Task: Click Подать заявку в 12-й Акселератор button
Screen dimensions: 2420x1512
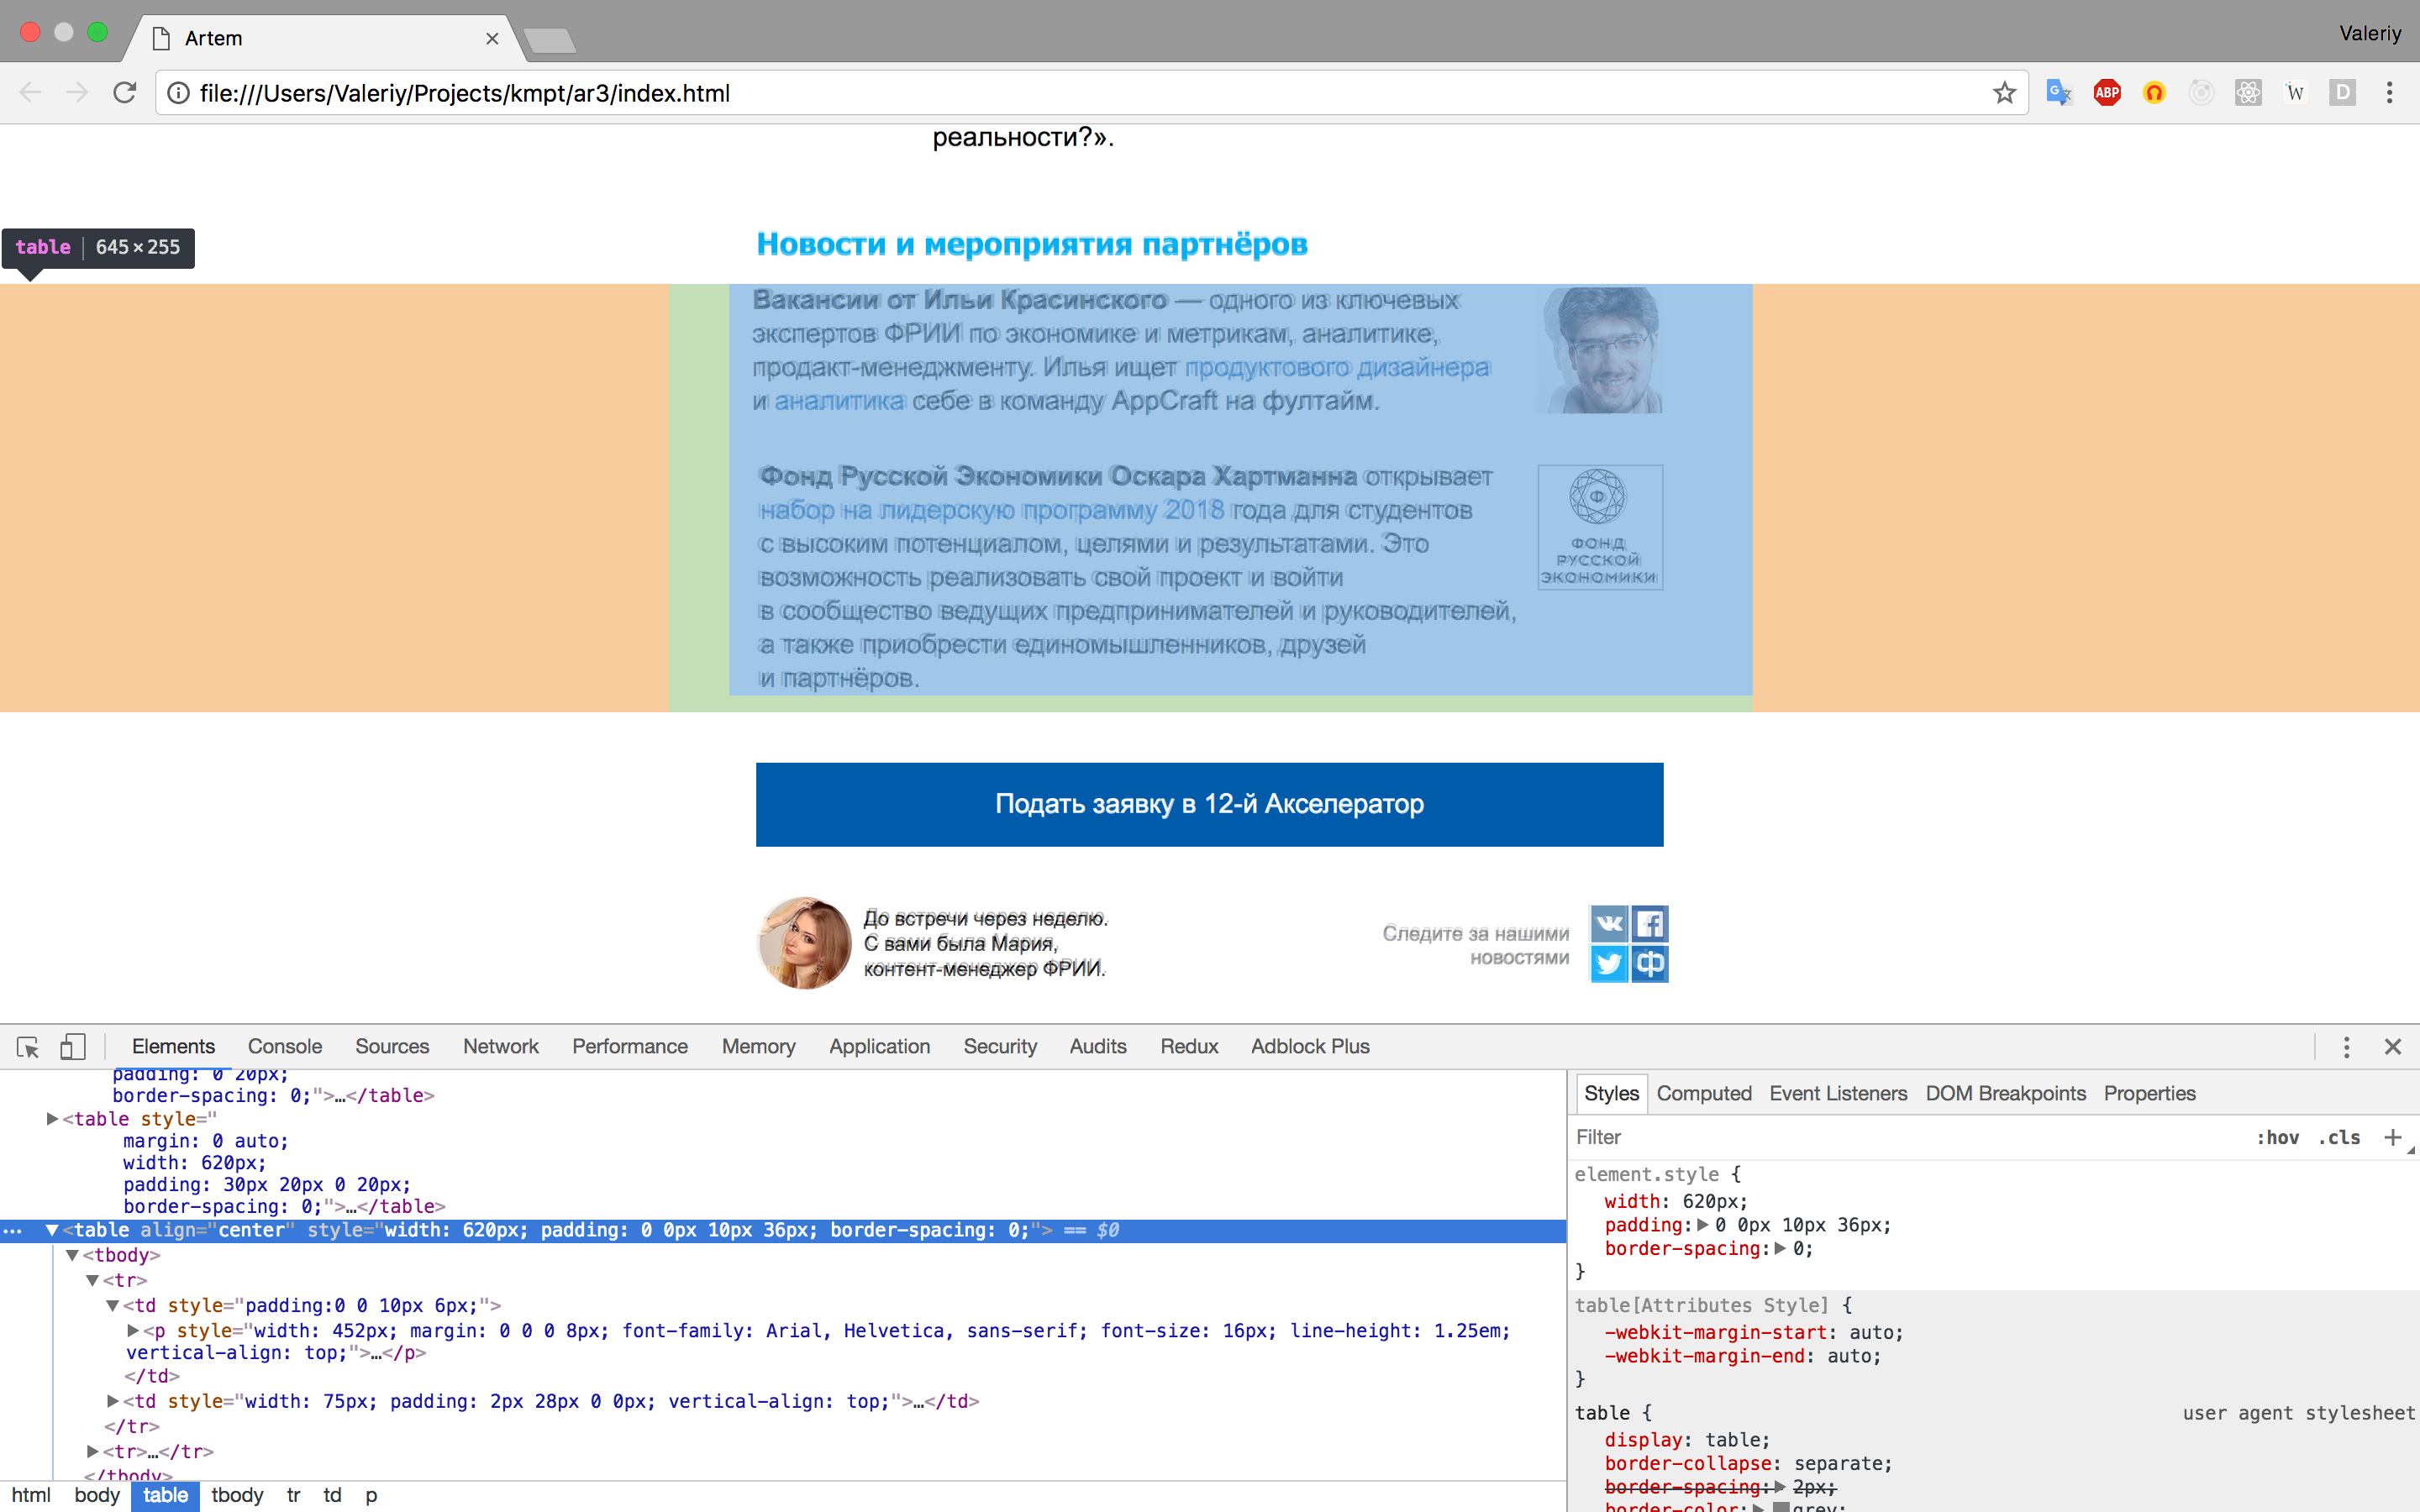Action: [1209, 804]
